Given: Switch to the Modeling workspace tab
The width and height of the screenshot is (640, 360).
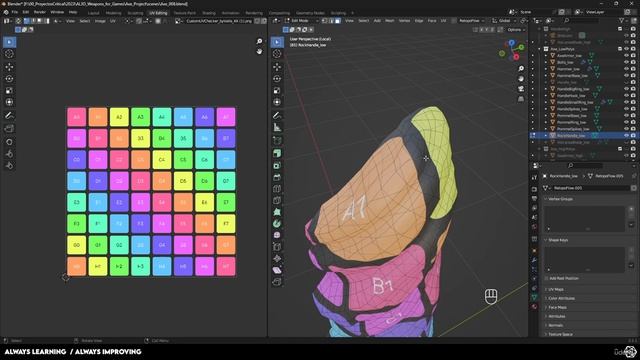Looking at the screenshot, I should pos(113,13).
